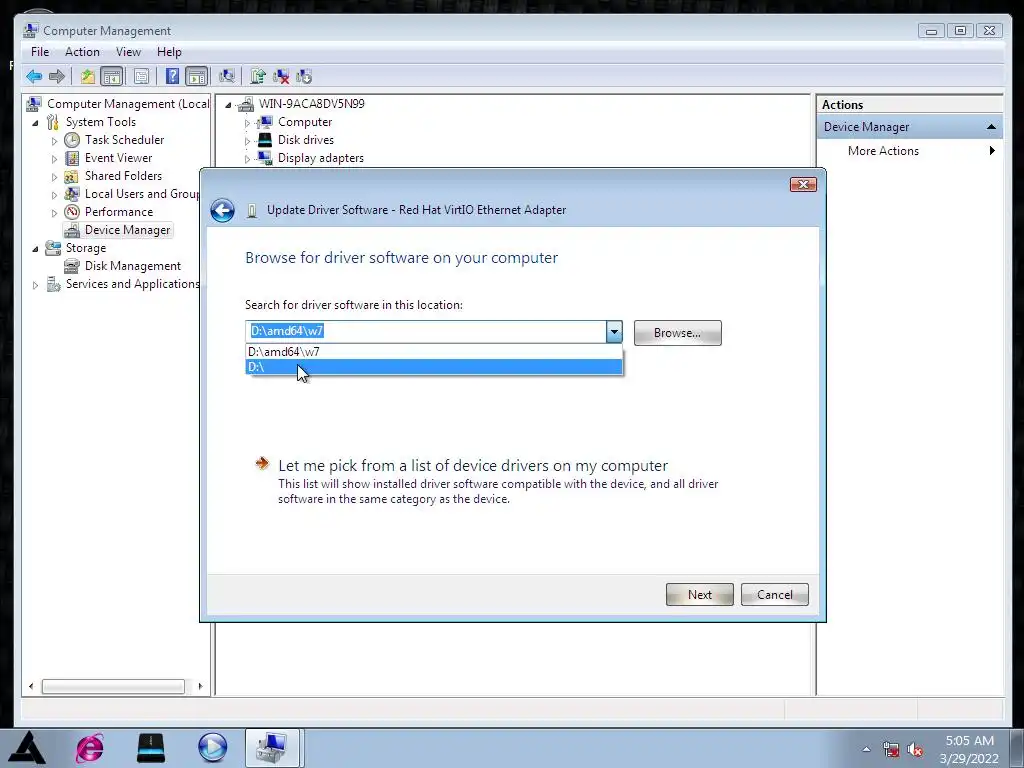The height and width of the screenshot is (768, 1024).
Task: Open the View menu
Action: pyautogui.click(x=128, y=52)
